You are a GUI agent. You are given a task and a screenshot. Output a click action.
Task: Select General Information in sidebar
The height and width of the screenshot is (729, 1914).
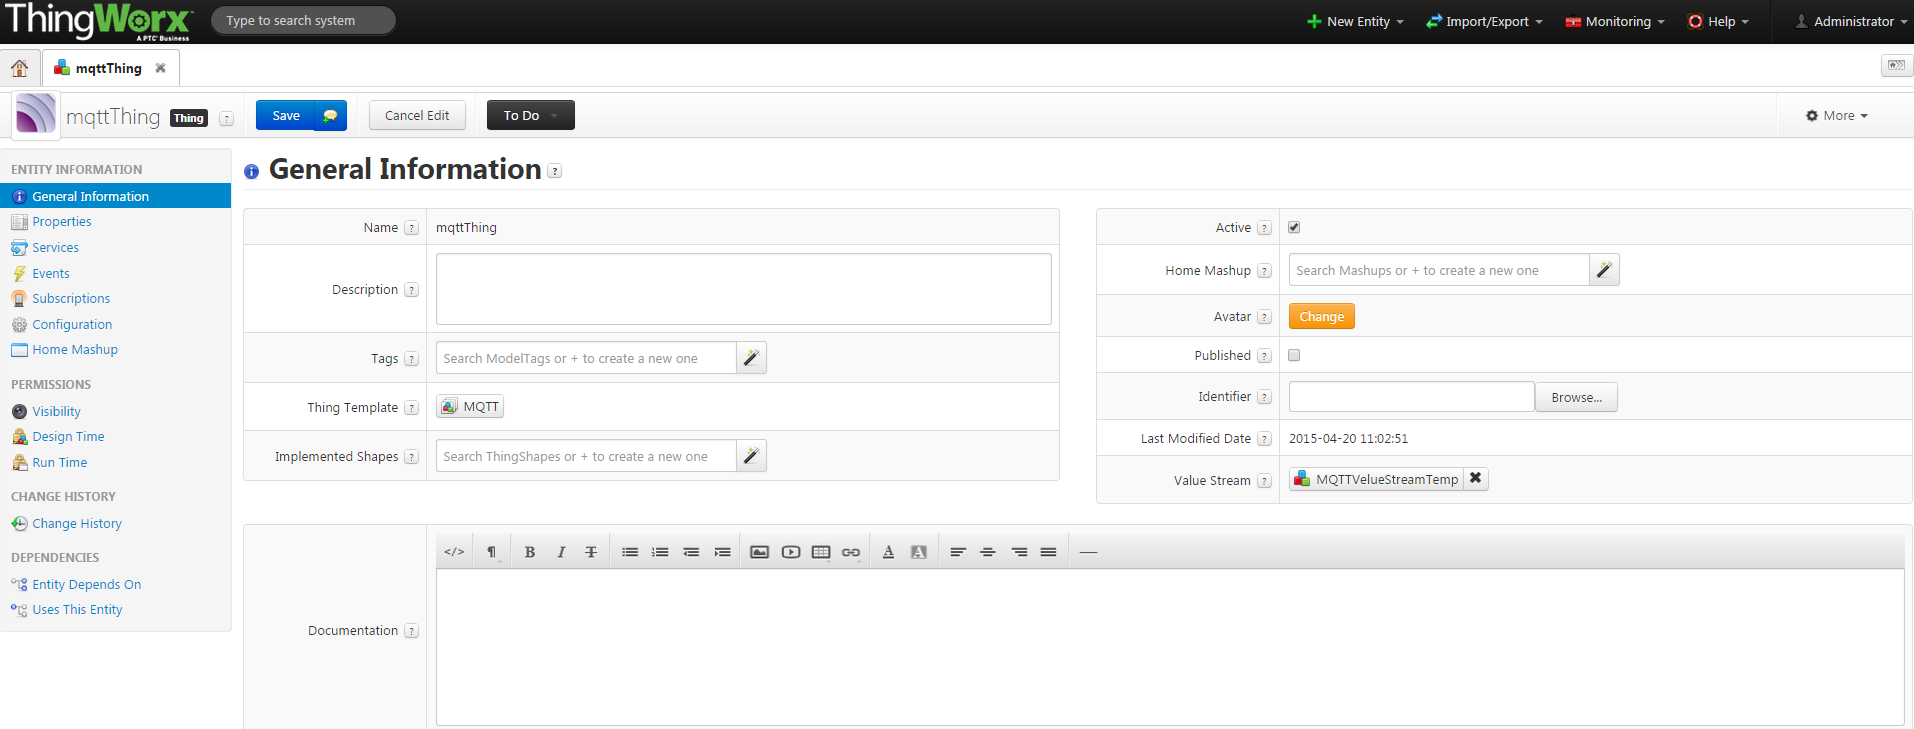pyautogui.click(x=115, y=196)
